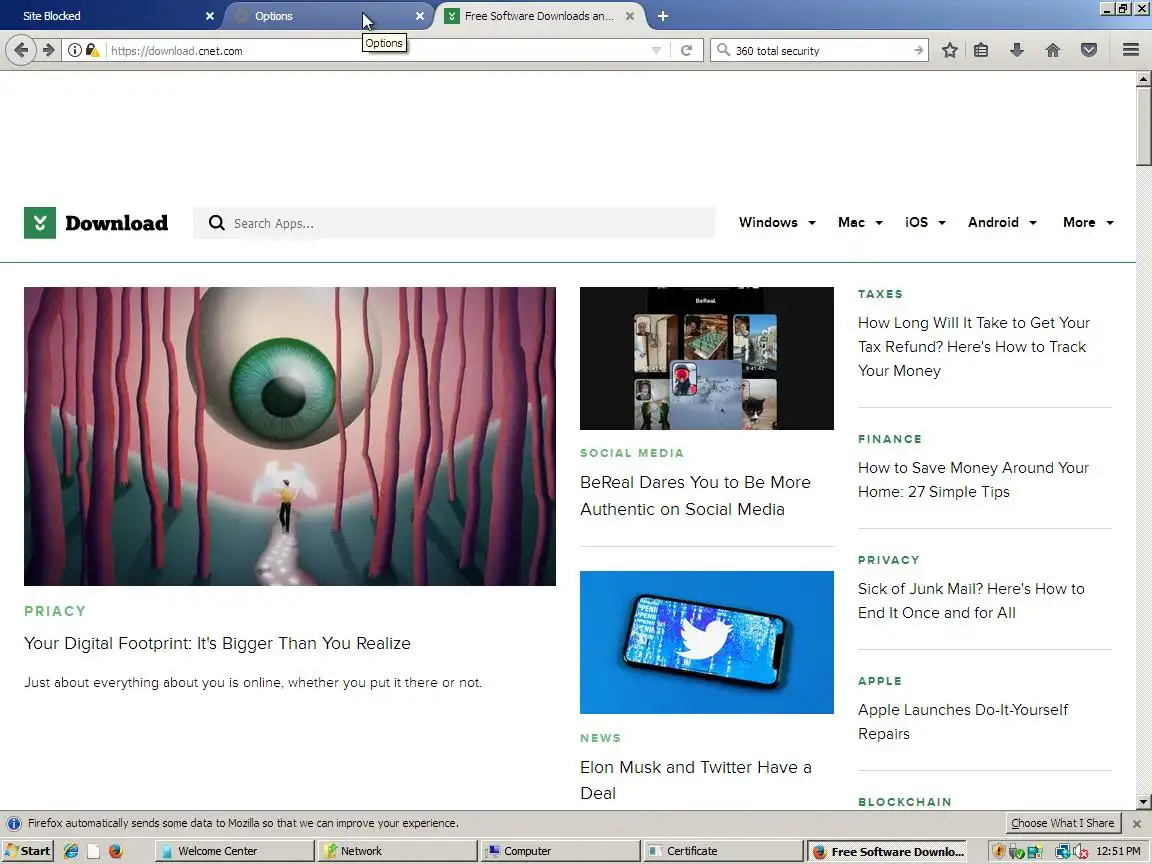1152x864 pixels.
Task: Click the browser Forward arrow
Action: click(48, 50)
